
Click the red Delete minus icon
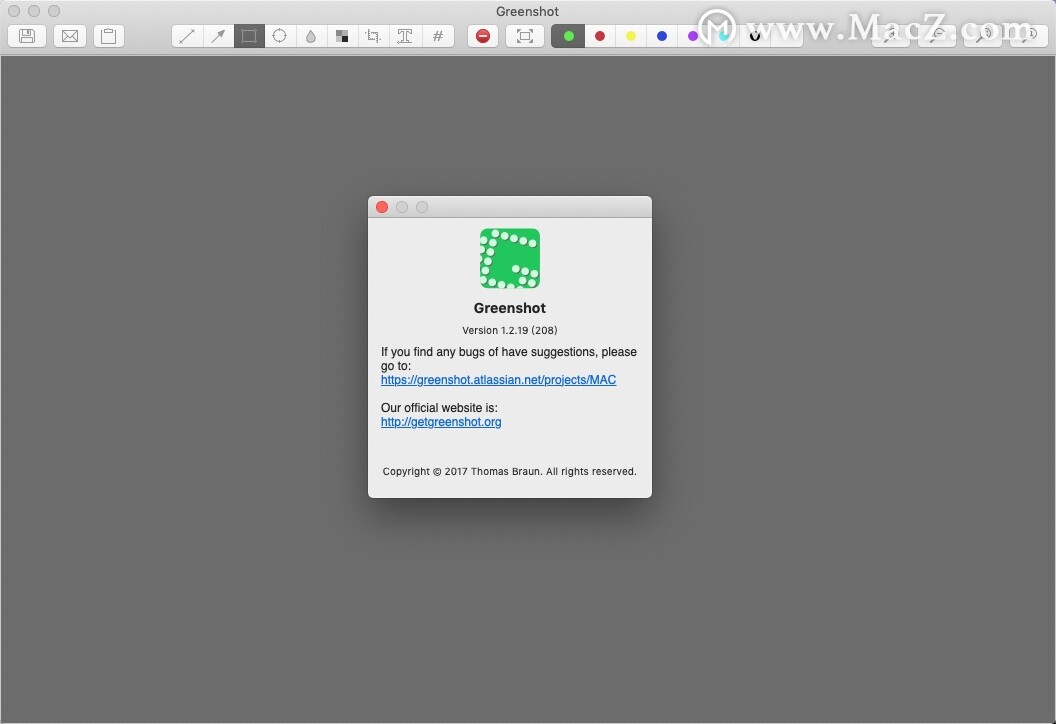click(x=483, y=36)
